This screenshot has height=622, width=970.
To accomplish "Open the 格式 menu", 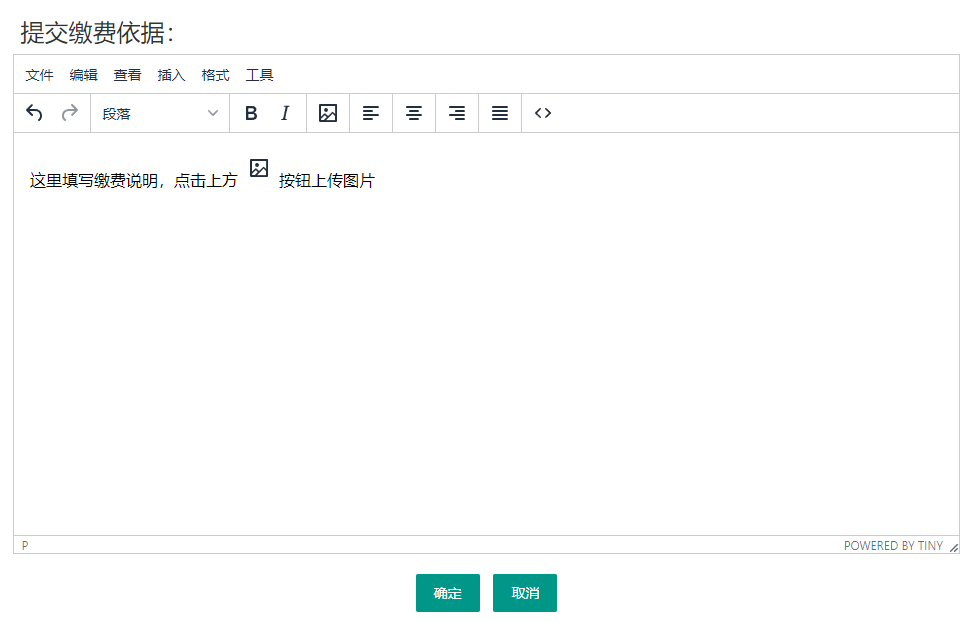I will tap(216, 75).
